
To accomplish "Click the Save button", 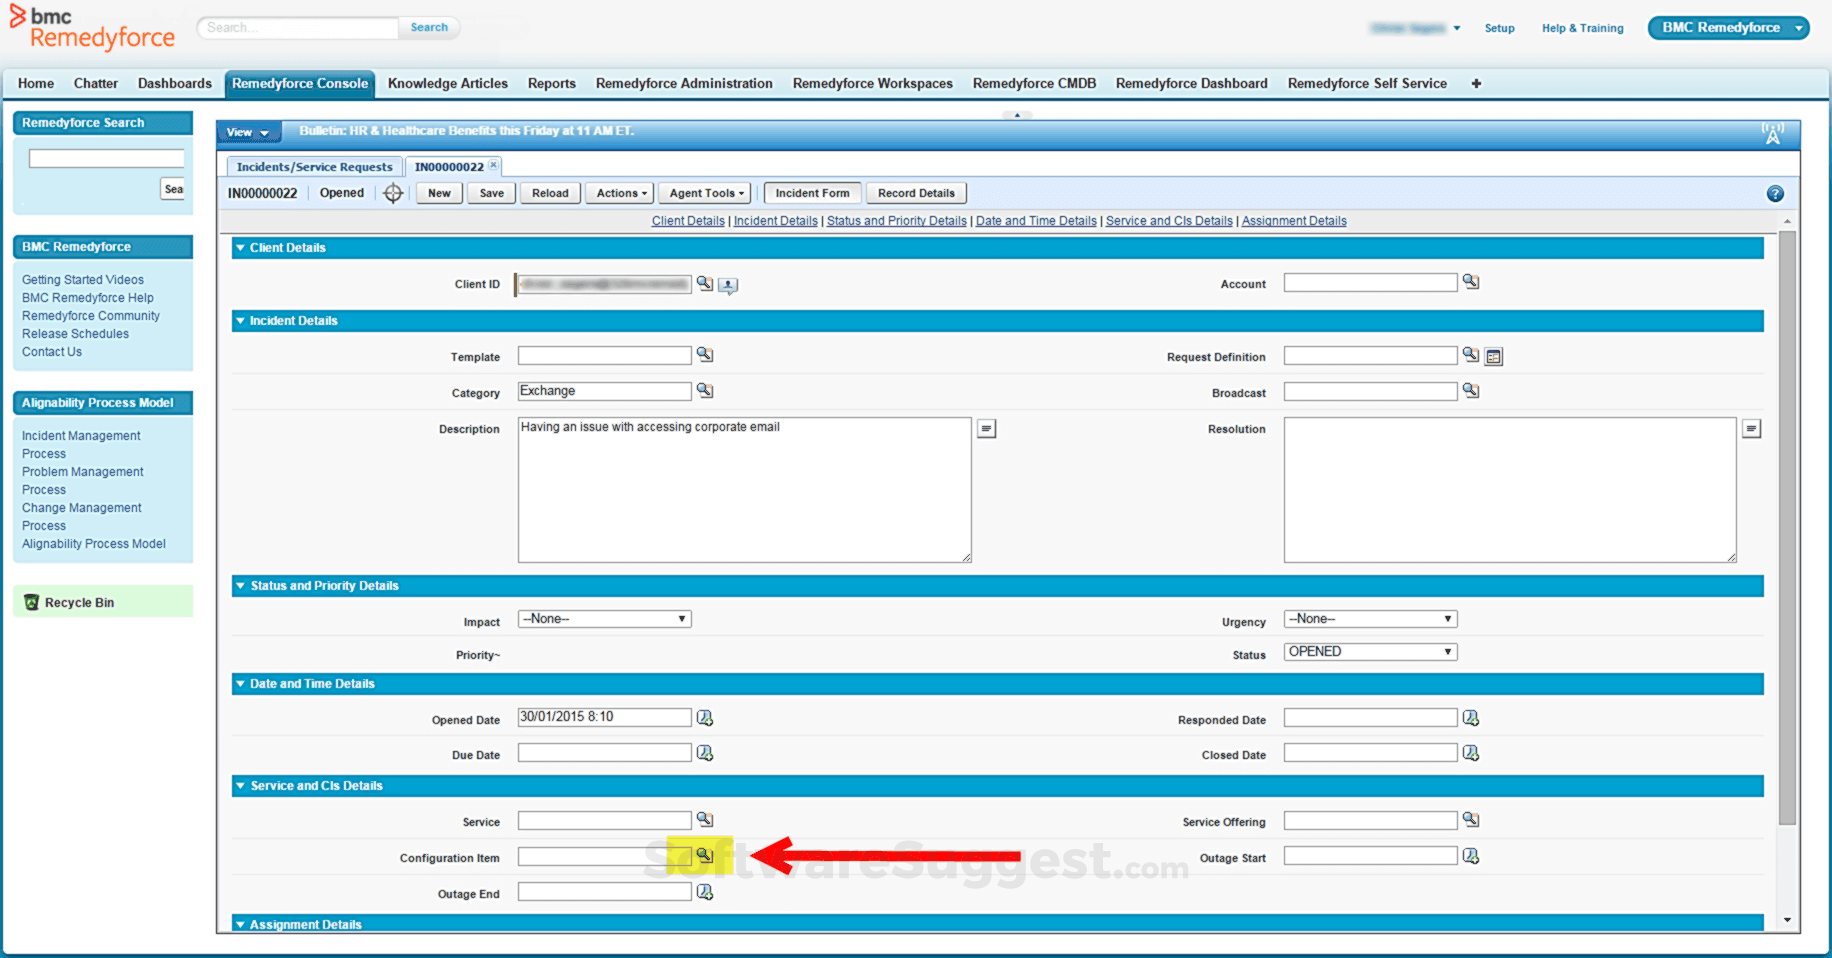I will click(491, 193).
